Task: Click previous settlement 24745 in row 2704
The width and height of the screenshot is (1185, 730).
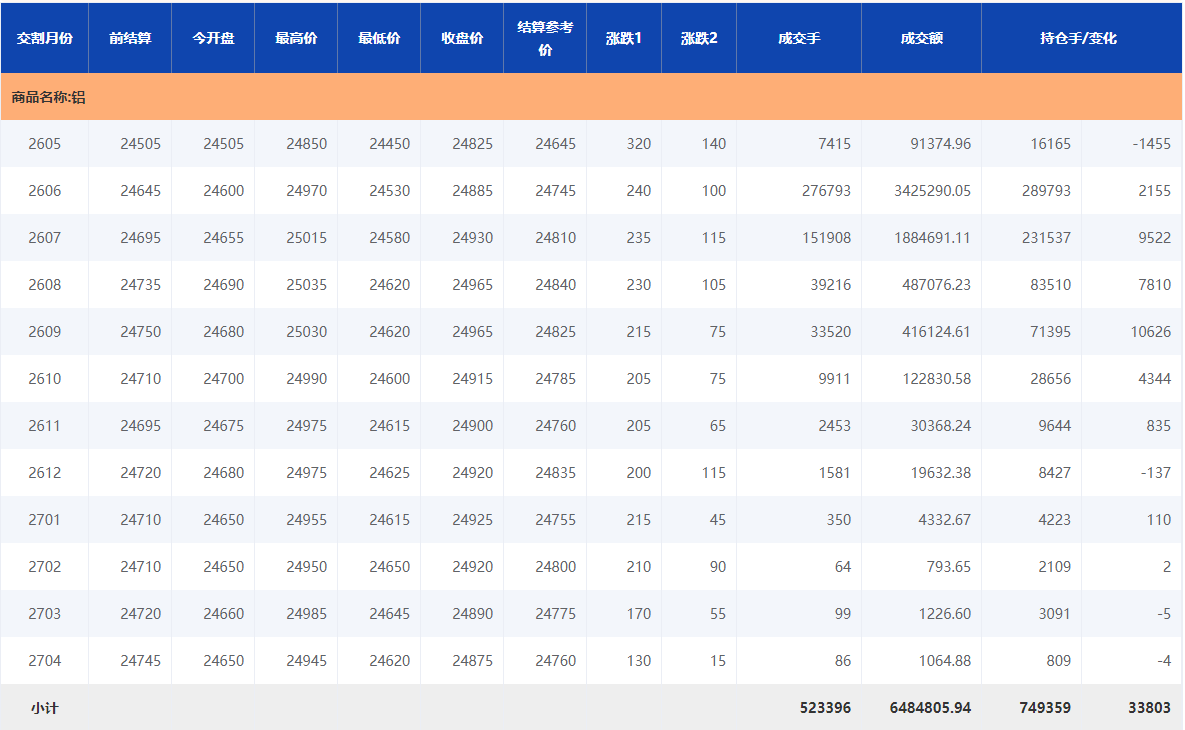Action: [x=141, y=660]
